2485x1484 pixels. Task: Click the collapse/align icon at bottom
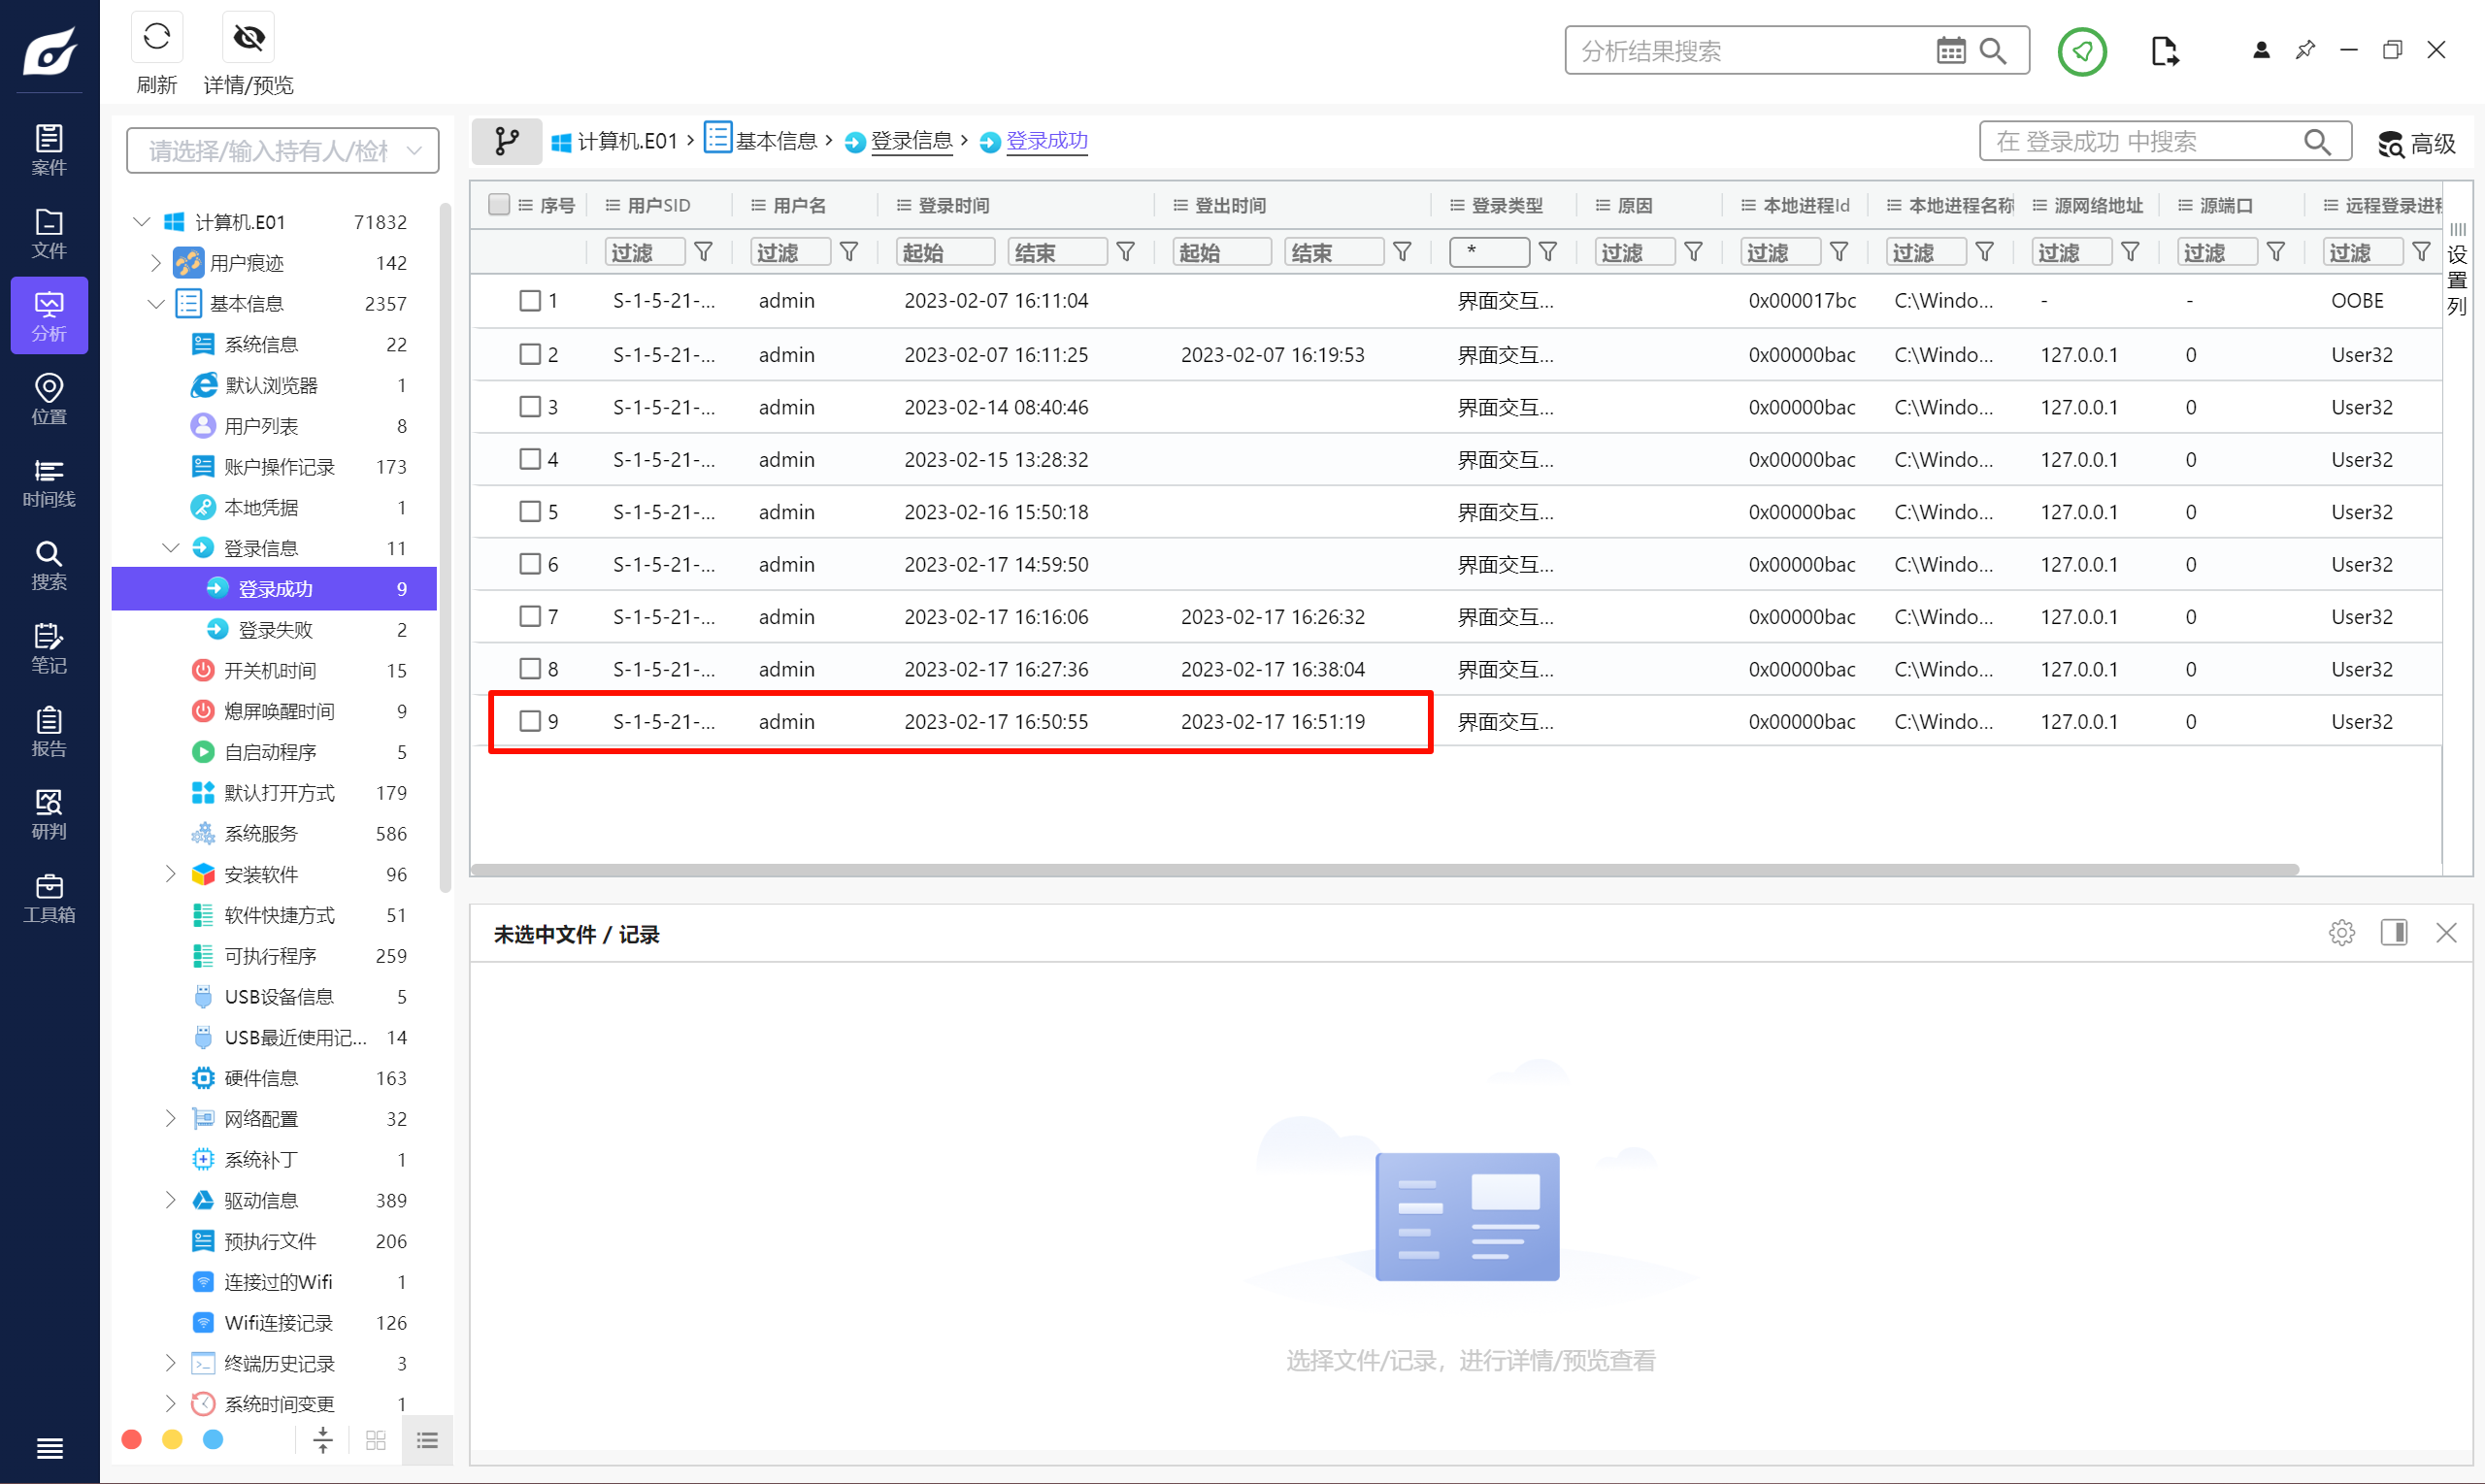323,1440
